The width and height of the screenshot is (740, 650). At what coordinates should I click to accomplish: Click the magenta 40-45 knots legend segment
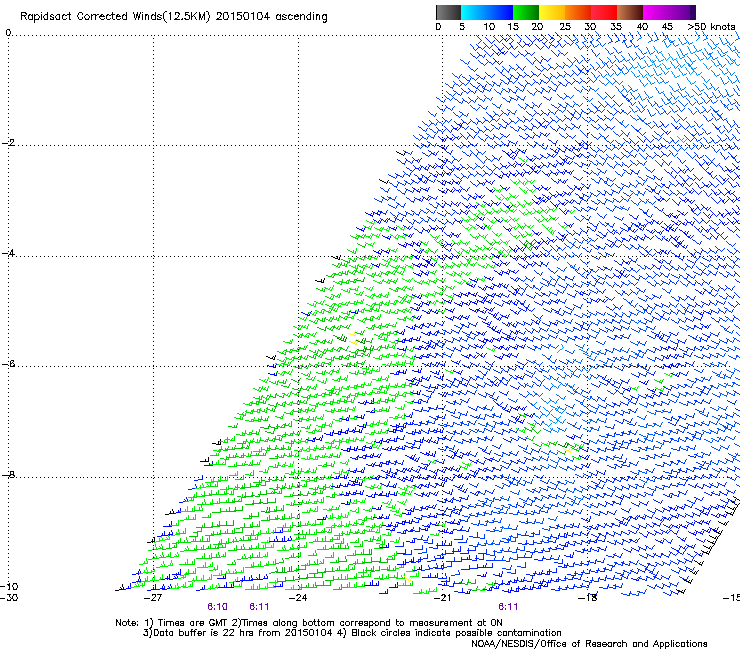[x=656, y=12]
